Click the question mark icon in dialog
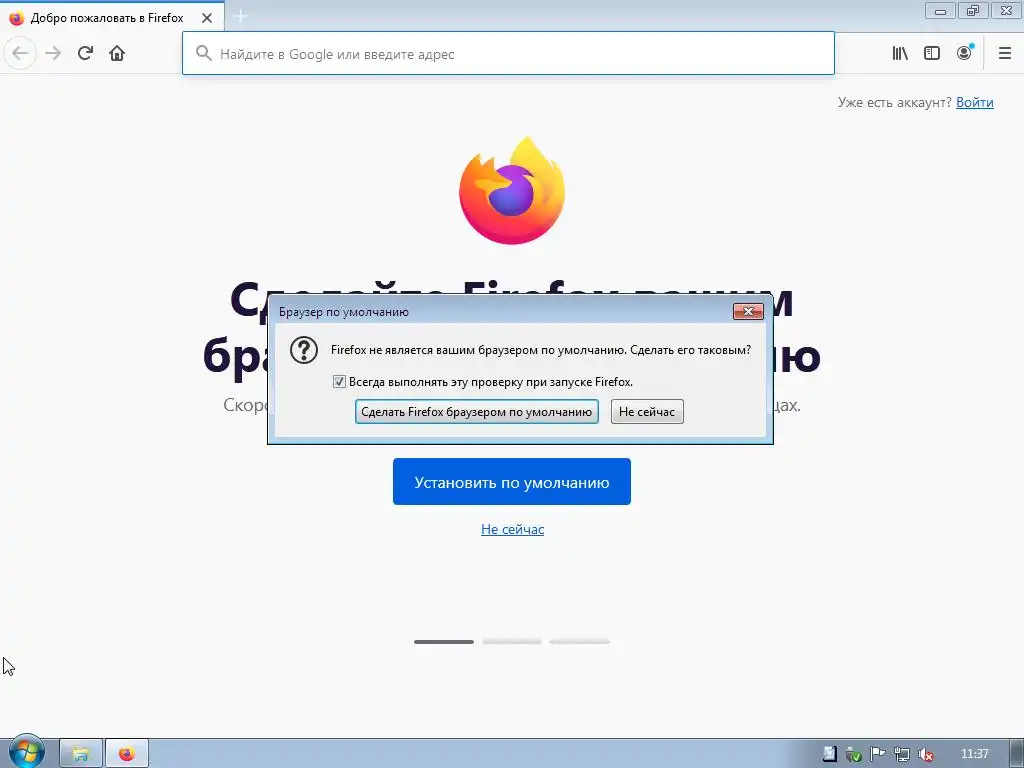 (x=304, y=351)
